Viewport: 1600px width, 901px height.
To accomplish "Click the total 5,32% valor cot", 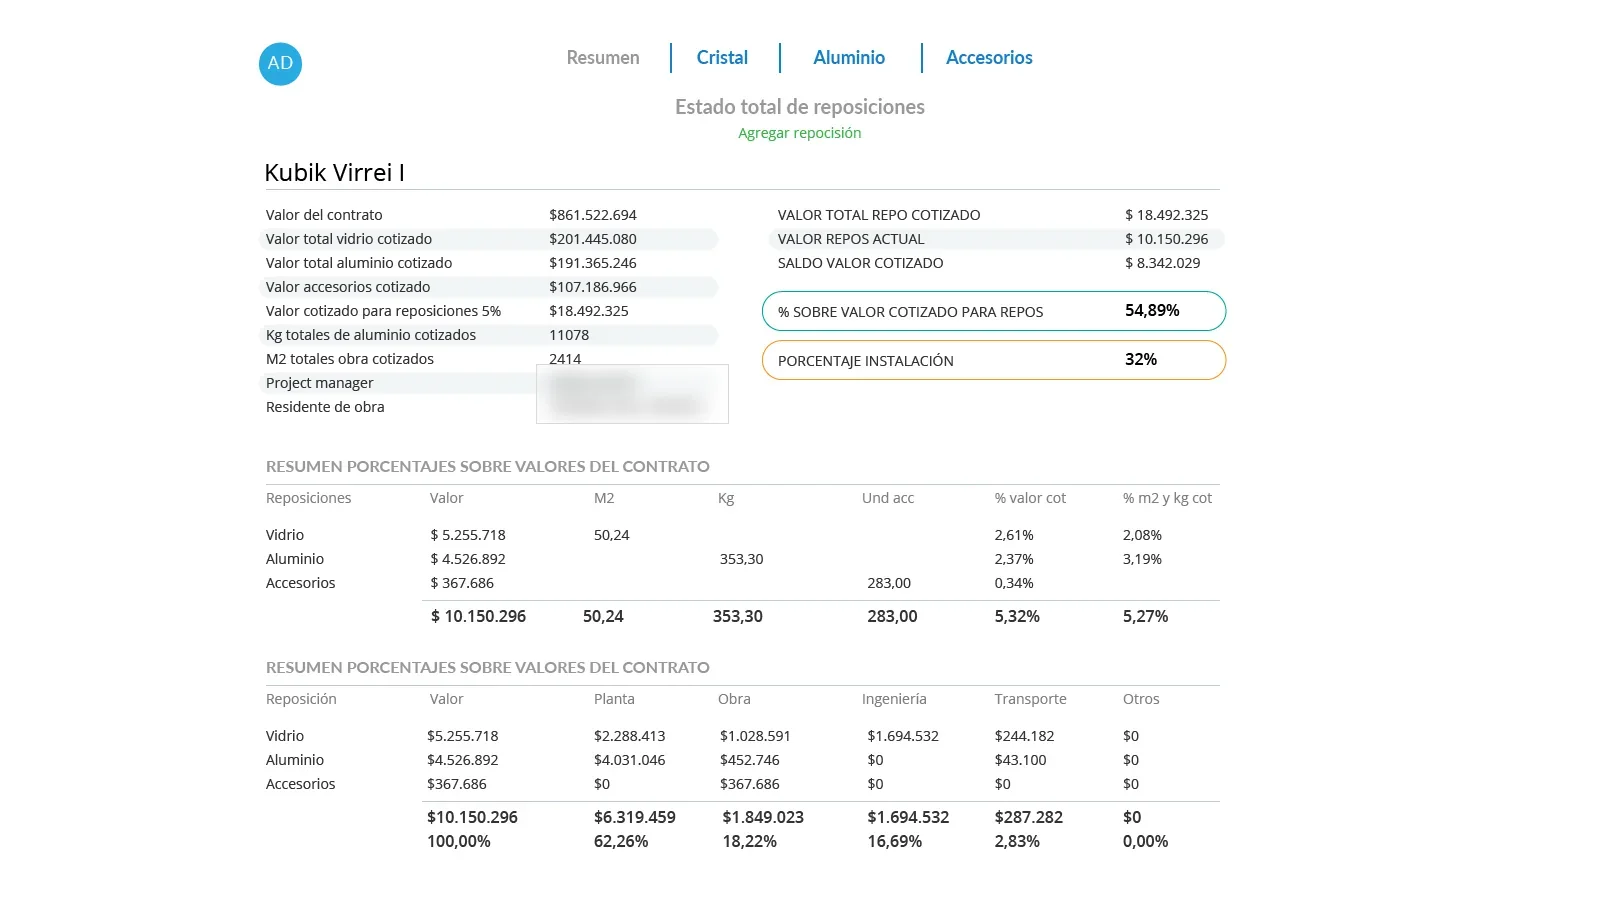I will [x=1017, y=617].
